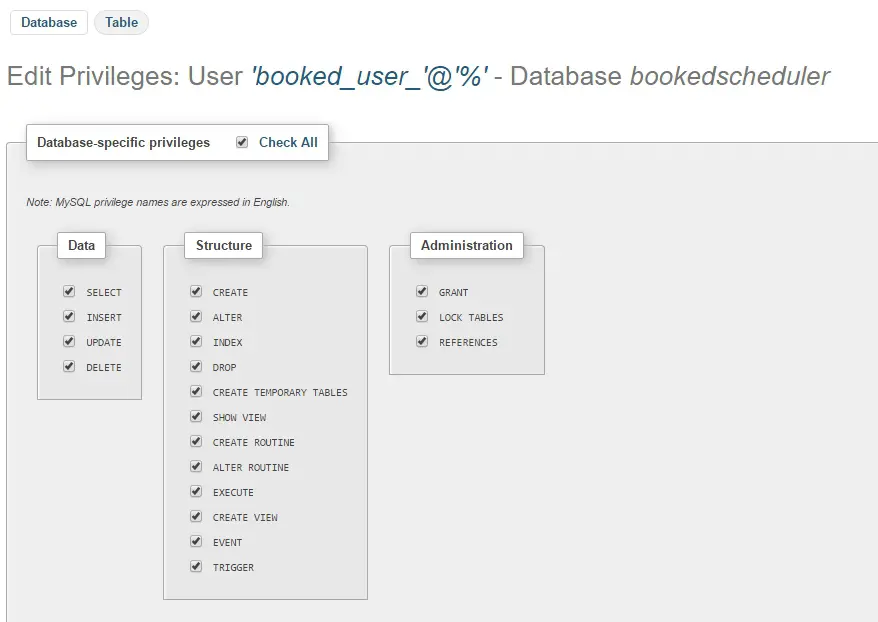Uncheck the INSERT privilege
This screenshot has height=622, width=878.
[69, 316]
